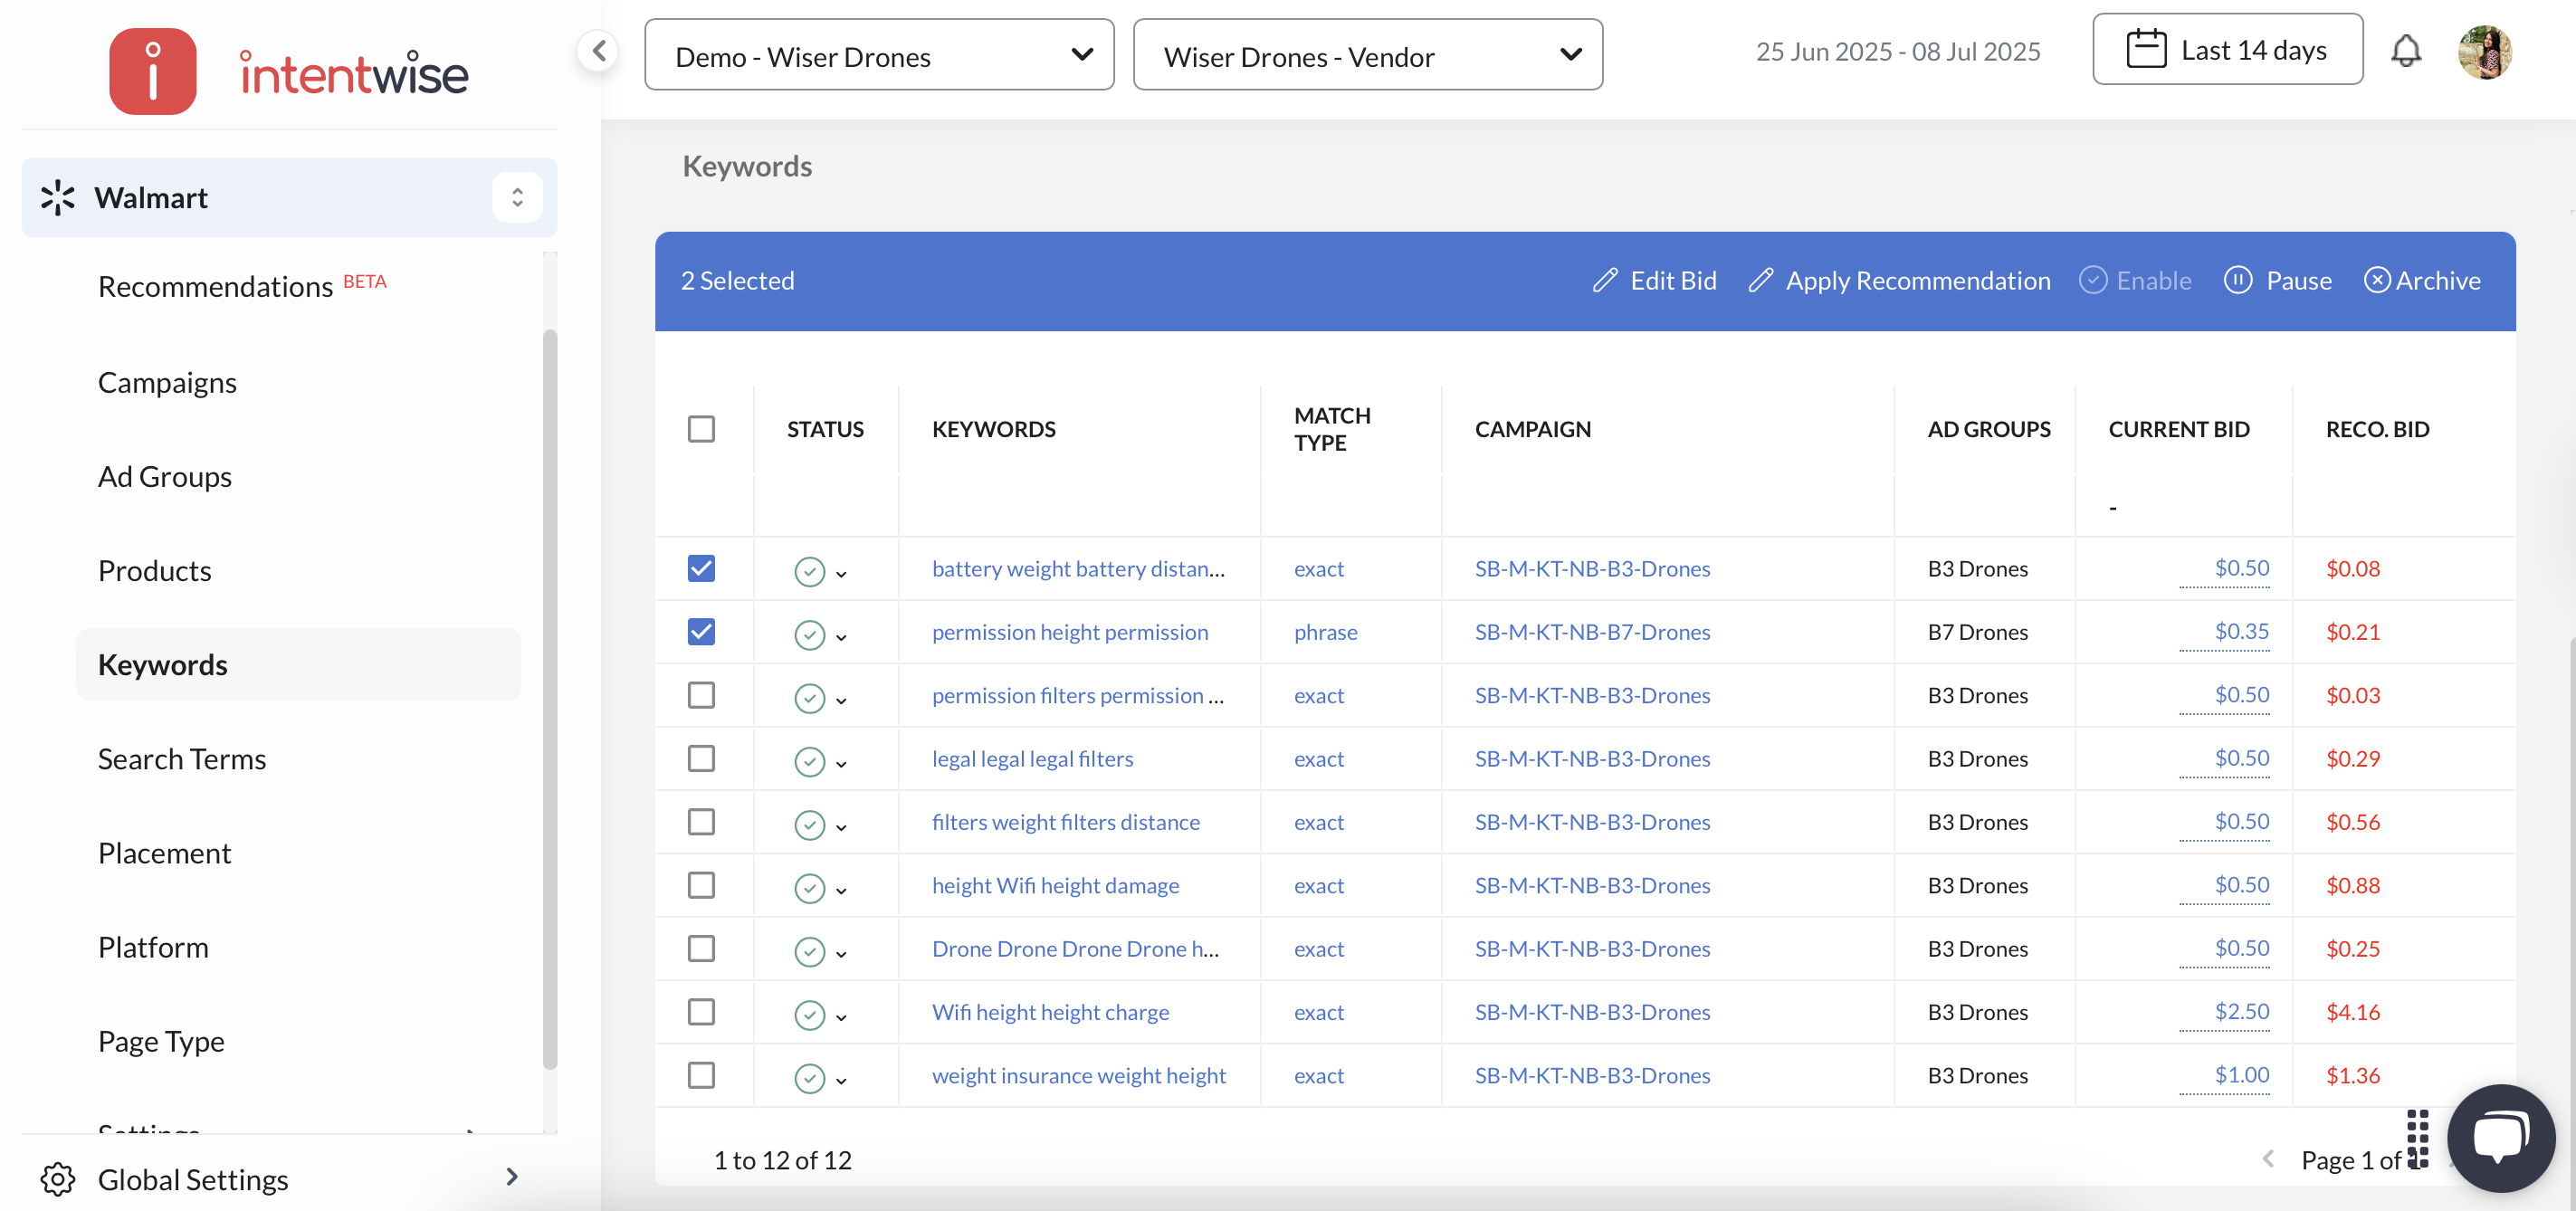The image size is (2576, 1211).
Task: Click the status icon for filters weight filters distance
Action: tap(809, 825)
